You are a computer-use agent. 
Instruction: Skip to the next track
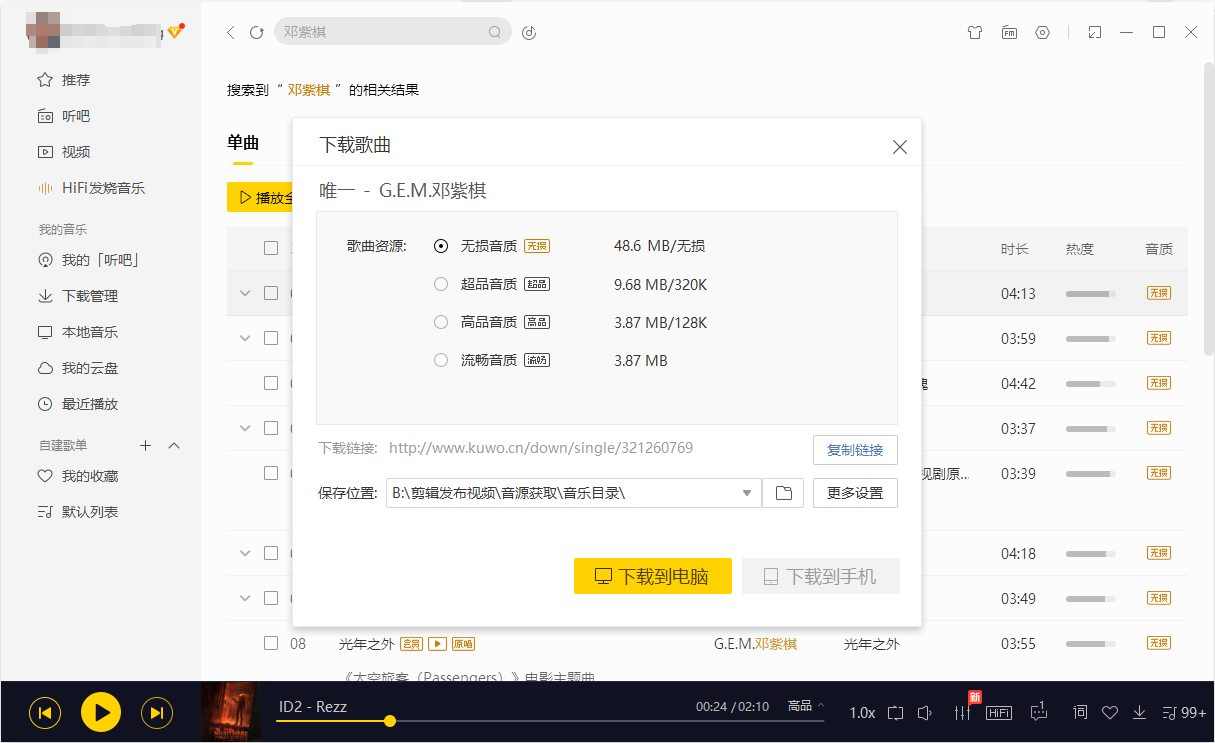pyautogui.click(x=156, y=712)
